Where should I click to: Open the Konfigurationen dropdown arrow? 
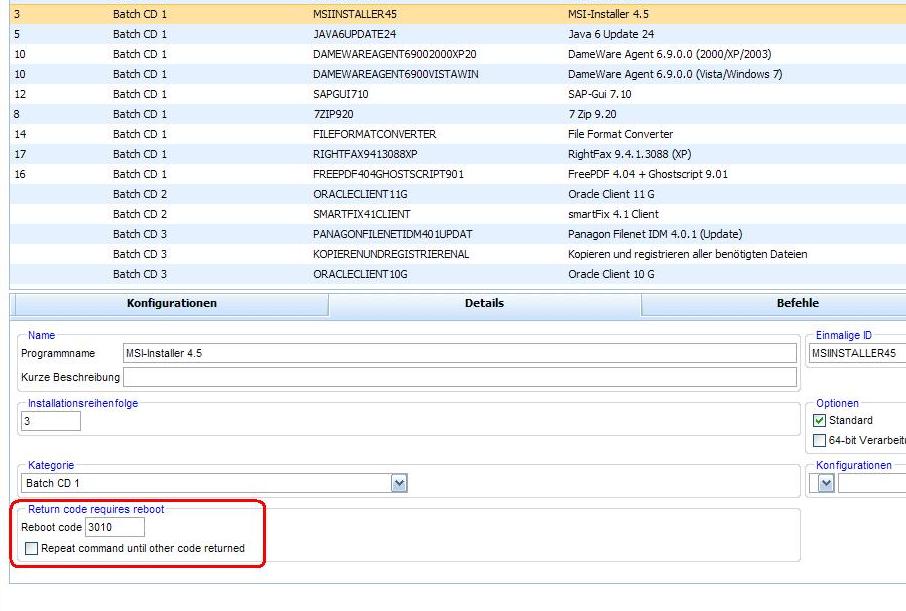coord(826,483)
